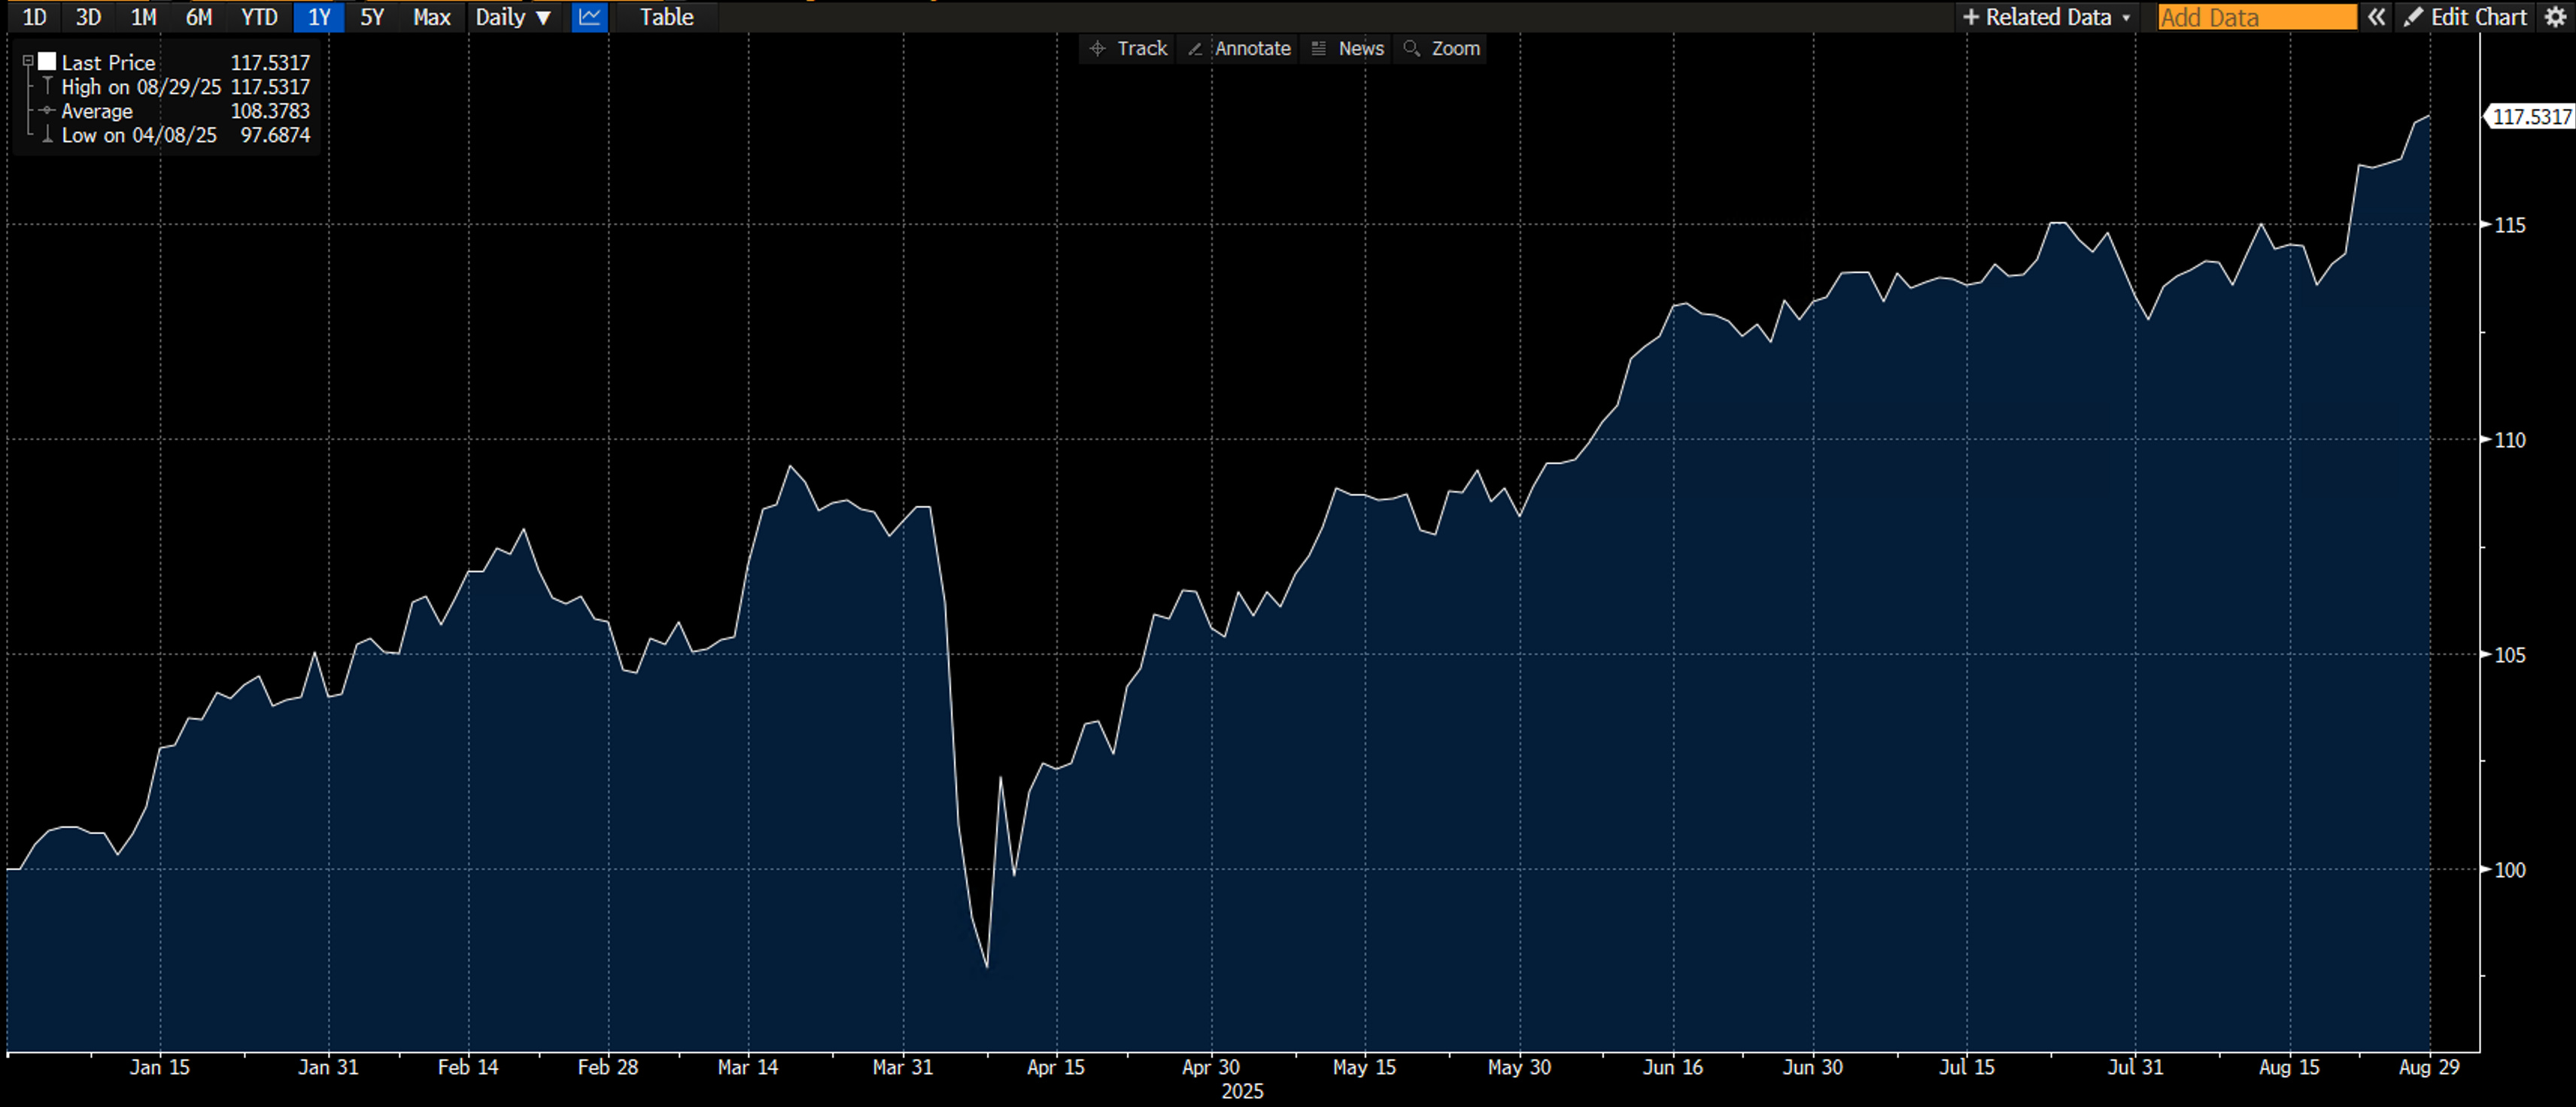Image resolution: width=2576 pixels, height=1107 pixels.
Task: Collapse the Last Price legend tree
Action: click(28, 62)
